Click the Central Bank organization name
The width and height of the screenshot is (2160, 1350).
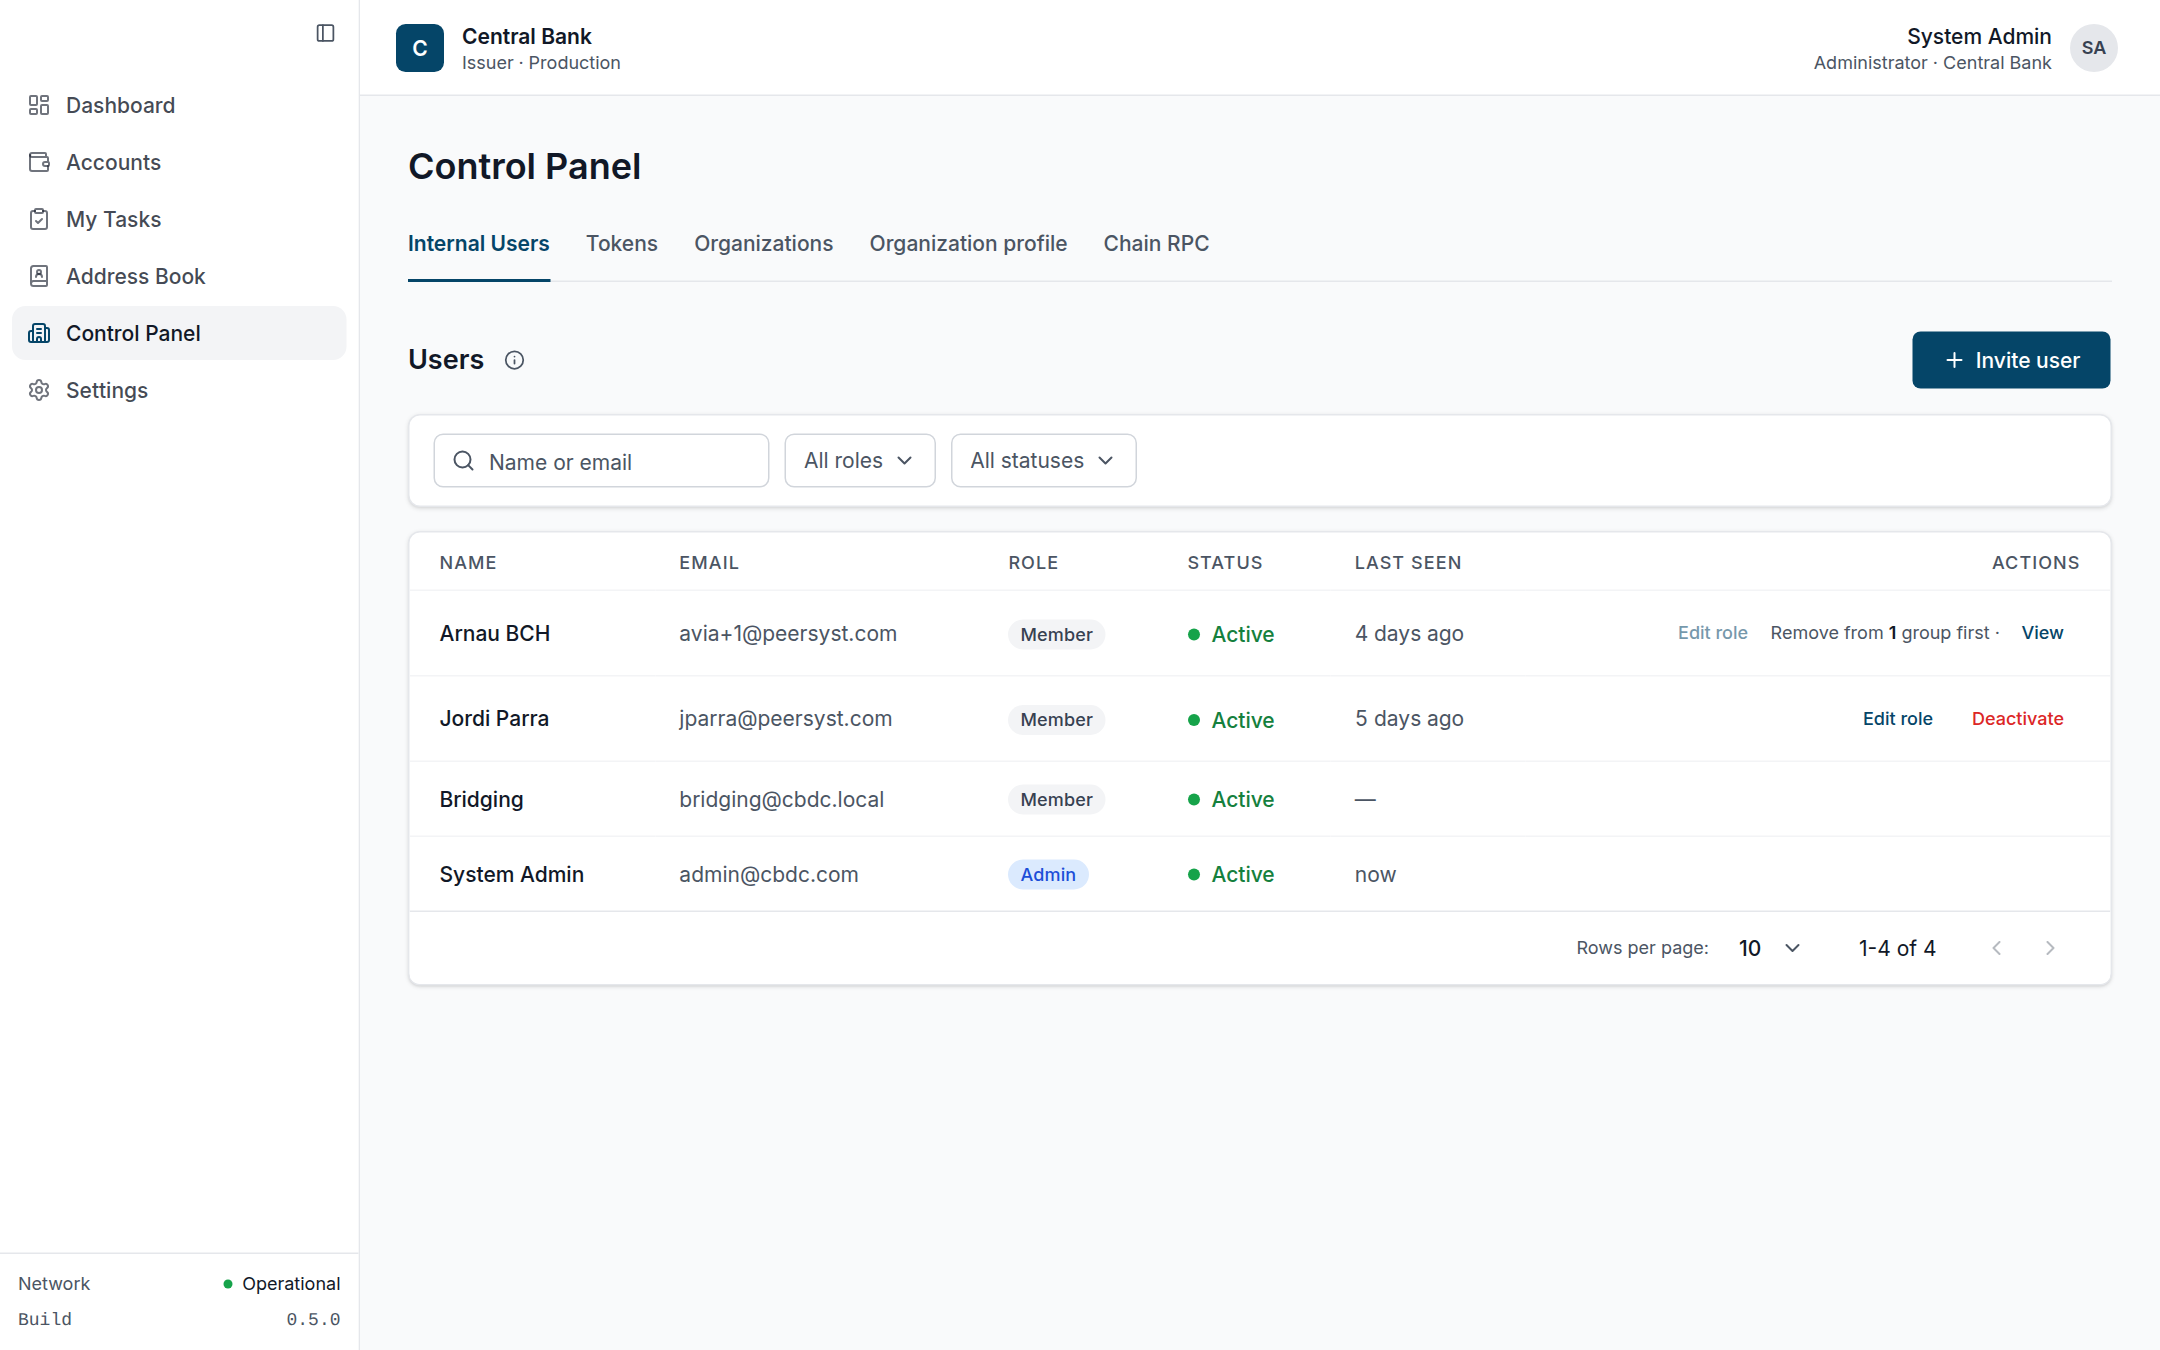526,36
